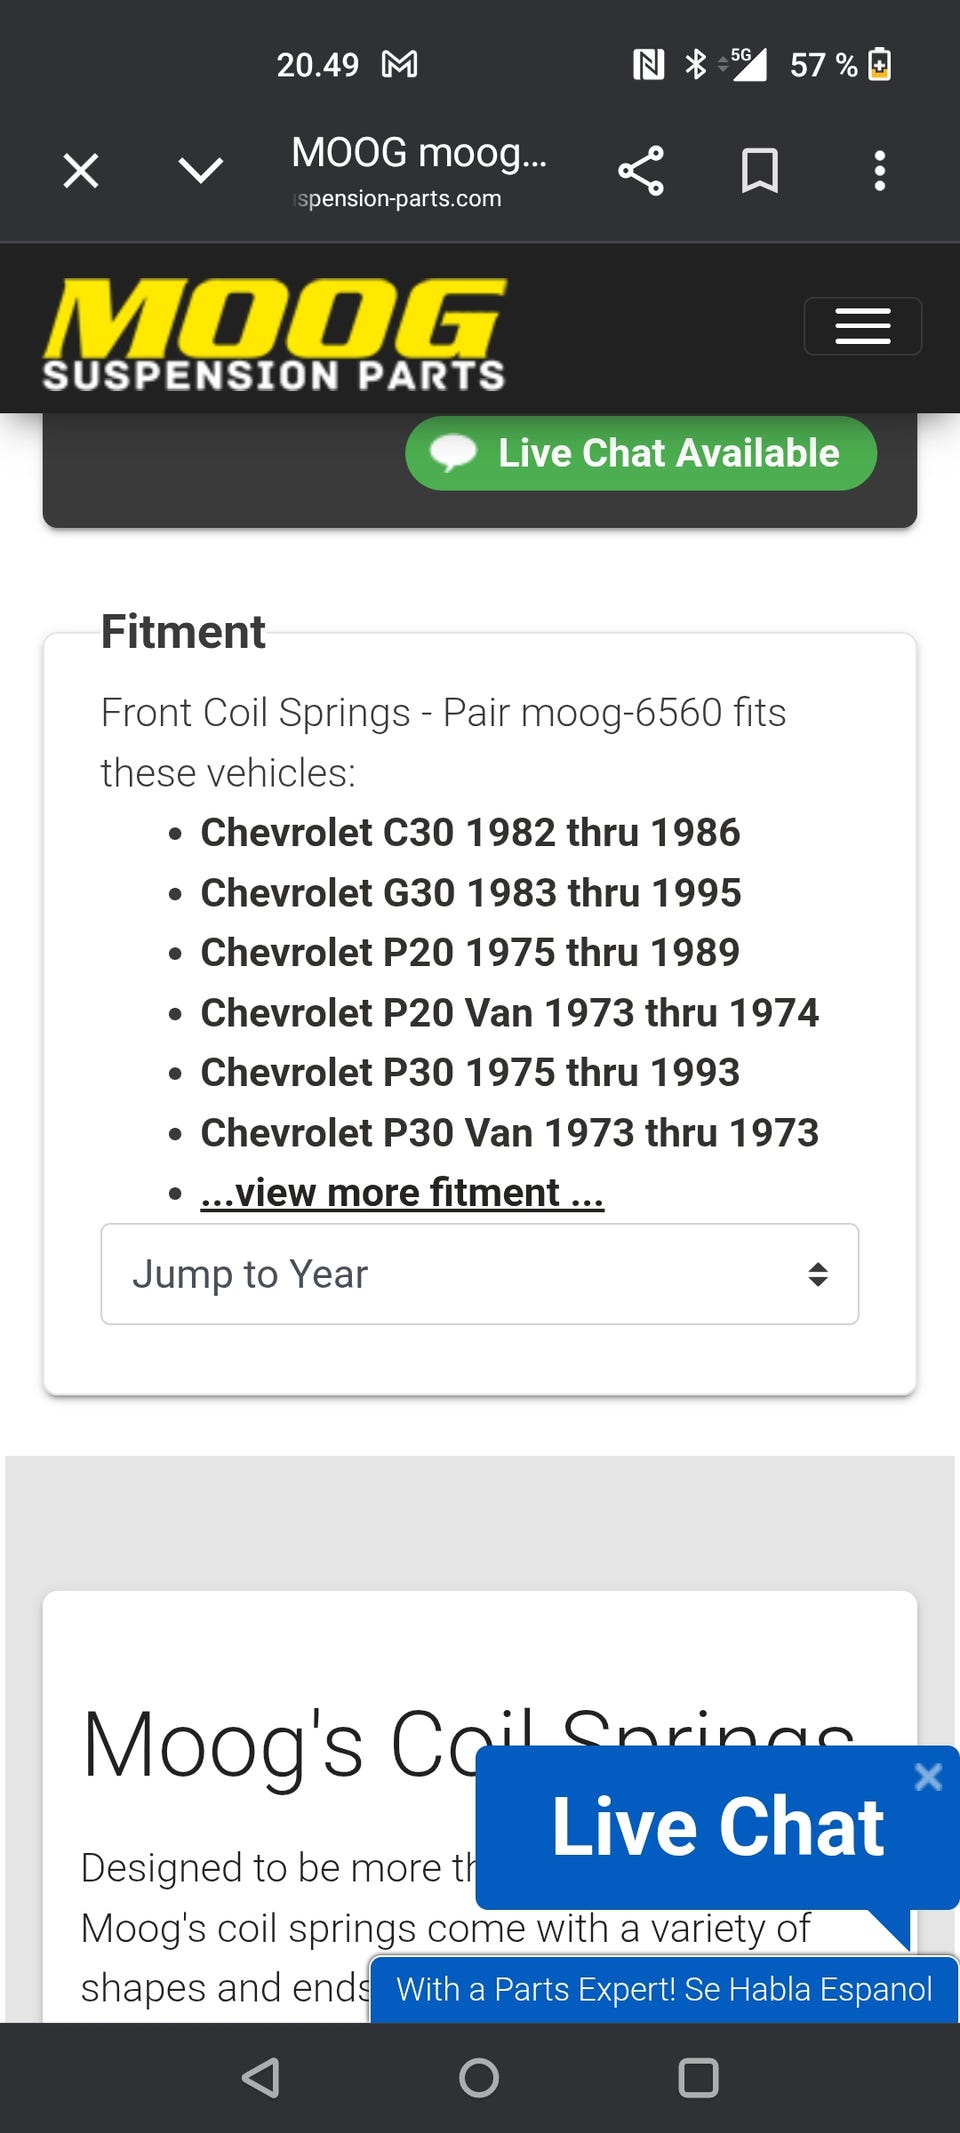Open the three-dot overflow menu
The image size is (960, 2133).
click(x=879, y=170)
